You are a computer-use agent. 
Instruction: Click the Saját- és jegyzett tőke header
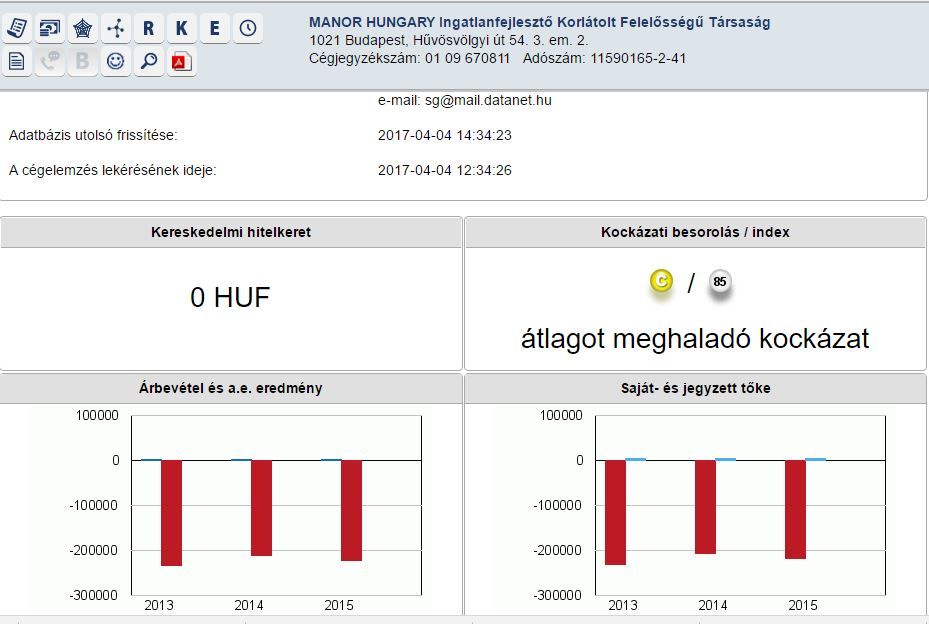point(695,388)
